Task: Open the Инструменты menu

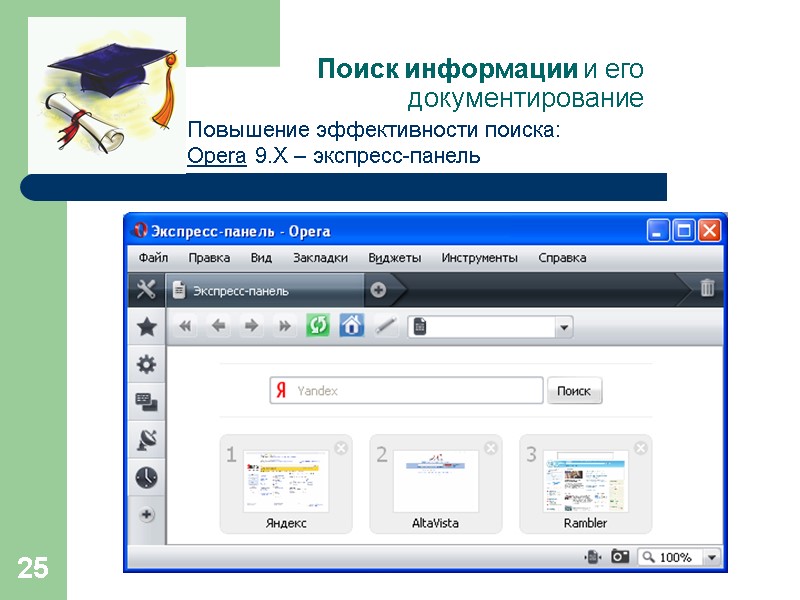Action: [x=480, y=258]
